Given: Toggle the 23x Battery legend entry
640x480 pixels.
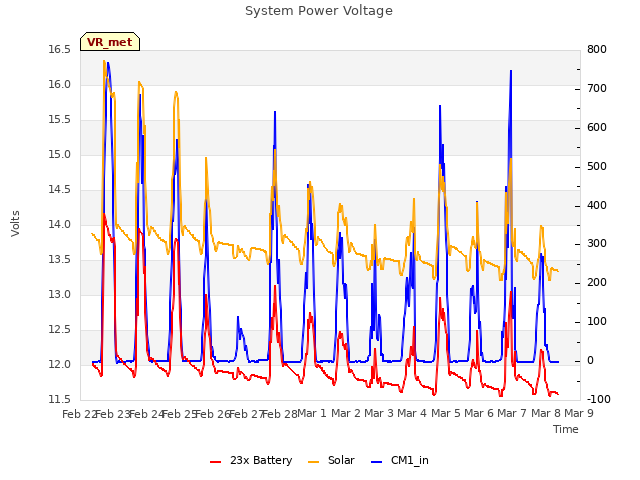Looking at the screenshot, I should (x=251, y=460).
